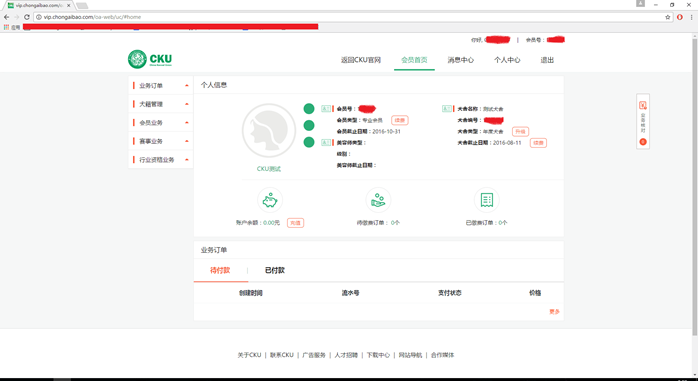
Task: Open the 下载中心 footer link
Action: [x=378, y=355]
